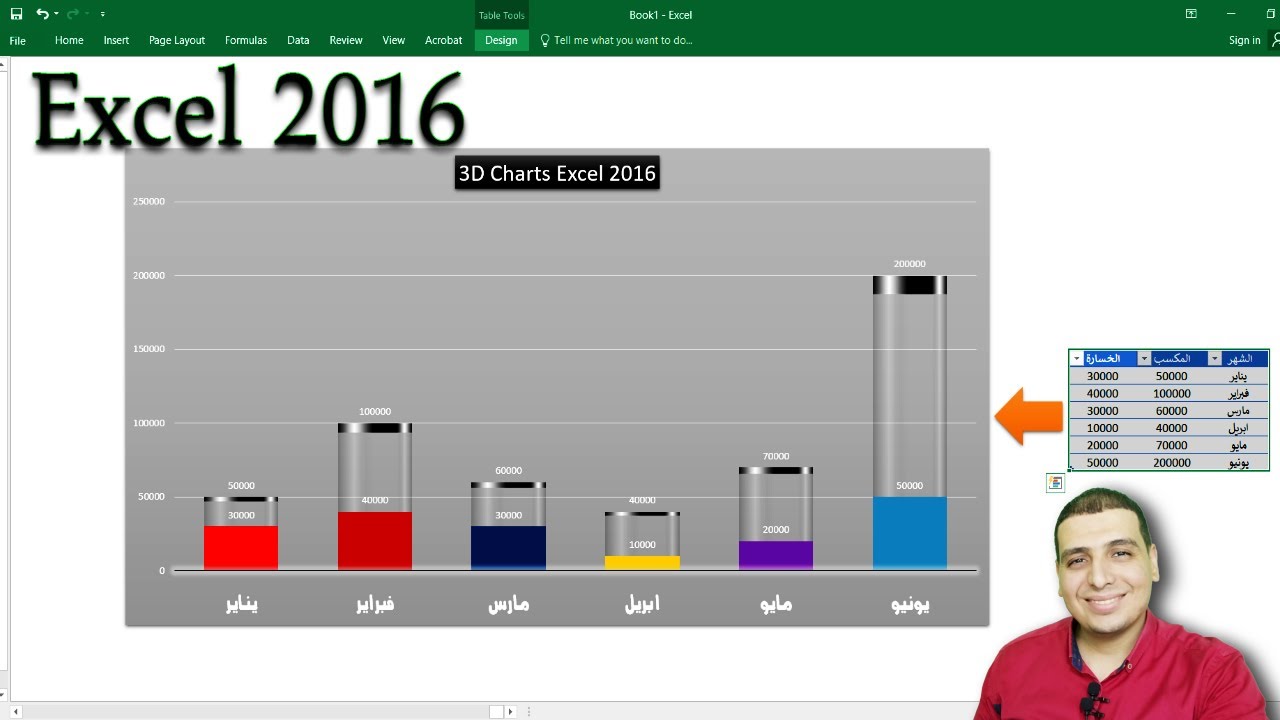Click the 200000 data label above يونيو
1280x720 pixels.
[x=910, y=264]
